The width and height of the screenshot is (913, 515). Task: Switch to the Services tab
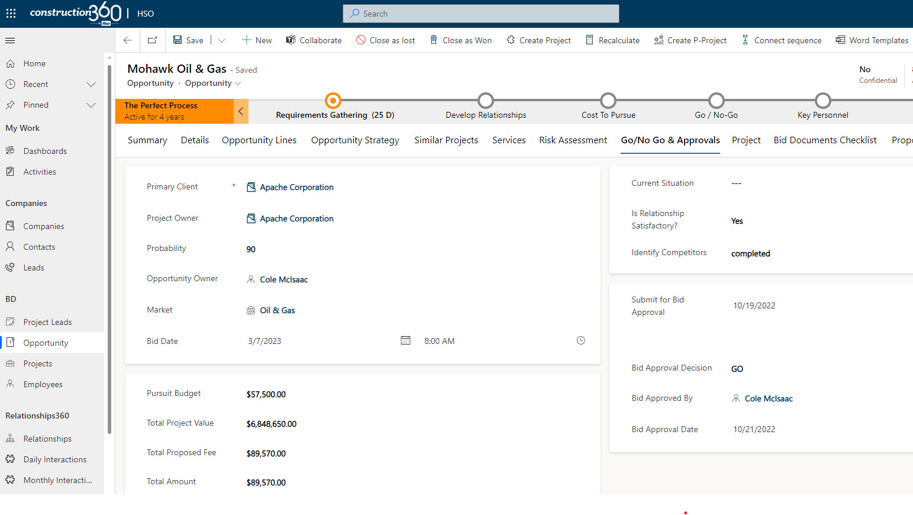click(509, 140)
